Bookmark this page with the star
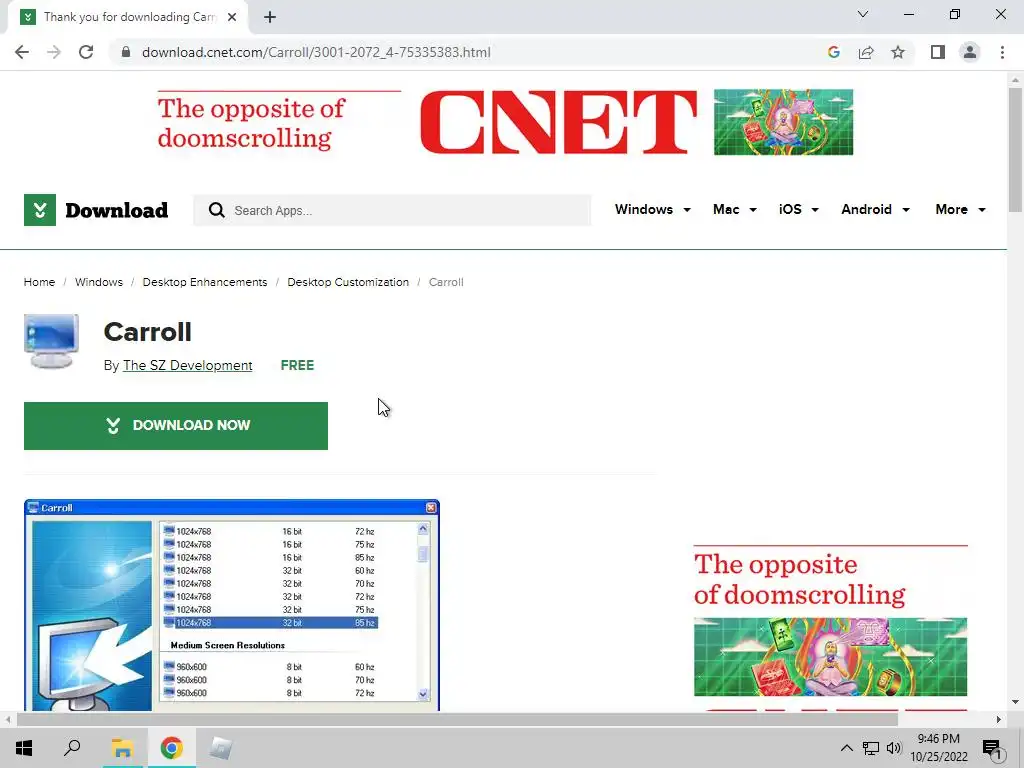 (898, 52)
